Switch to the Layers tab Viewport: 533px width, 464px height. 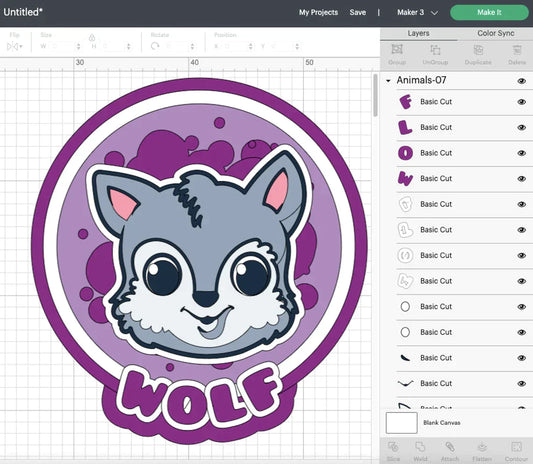418,33
